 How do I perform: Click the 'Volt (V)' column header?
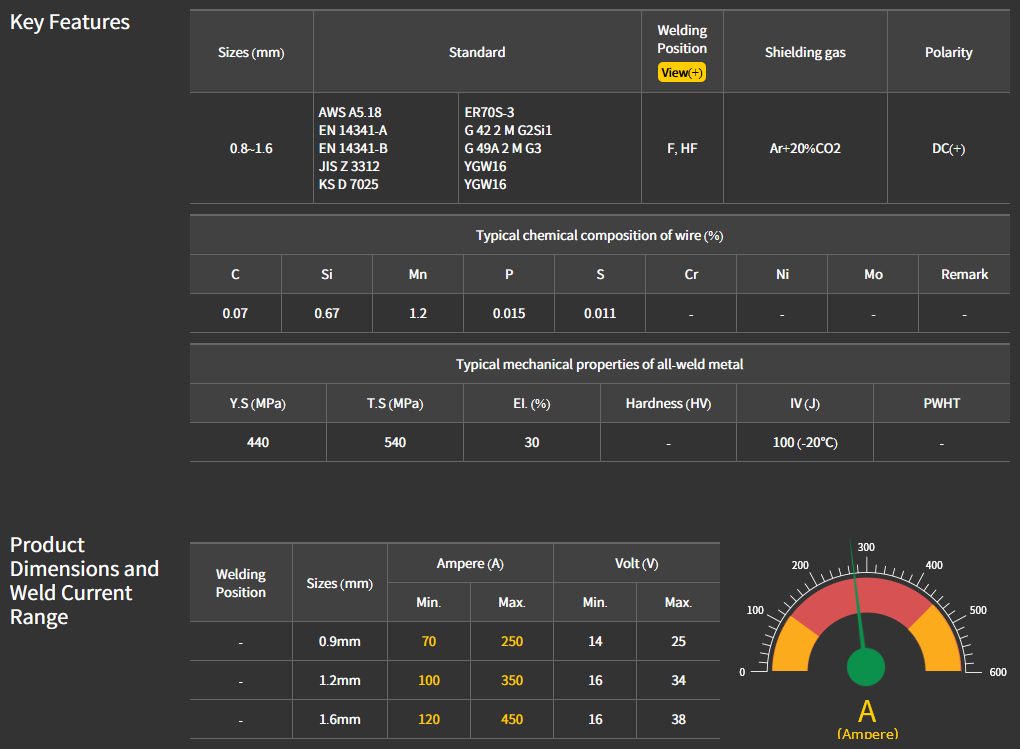click(636, 564)
